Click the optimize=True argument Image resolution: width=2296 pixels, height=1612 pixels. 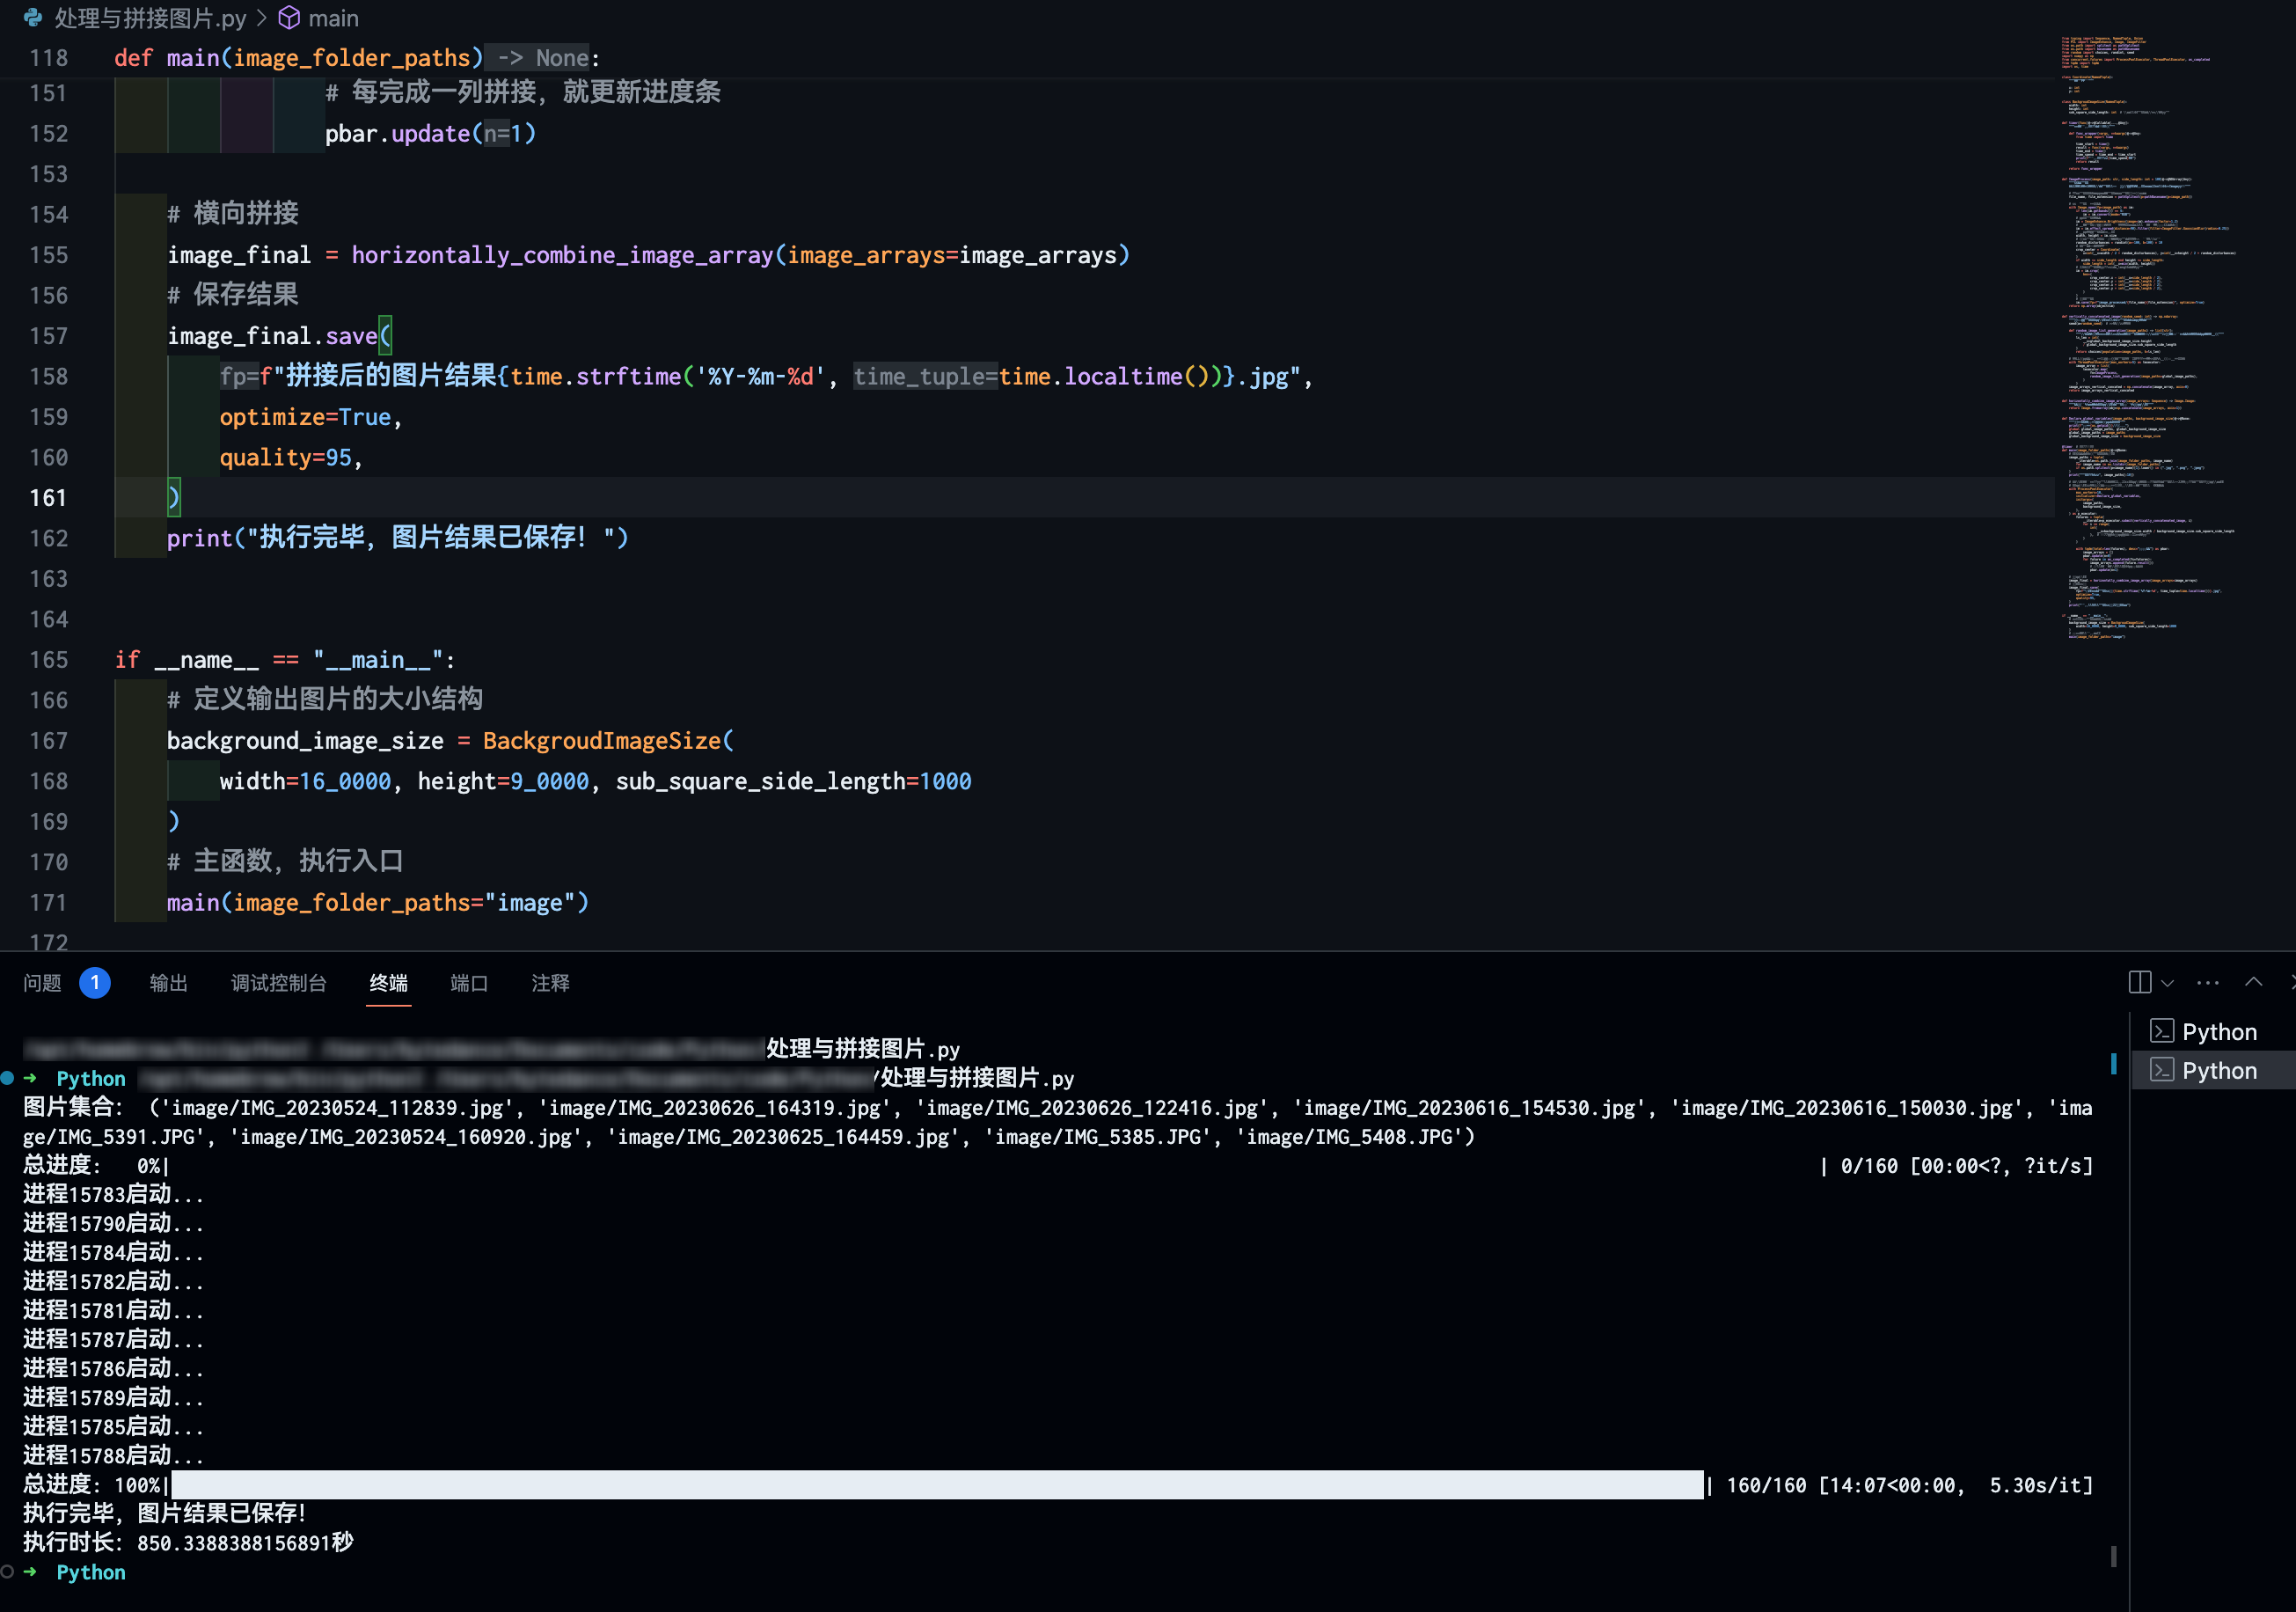pyautogui.click(x=305, y=417)
